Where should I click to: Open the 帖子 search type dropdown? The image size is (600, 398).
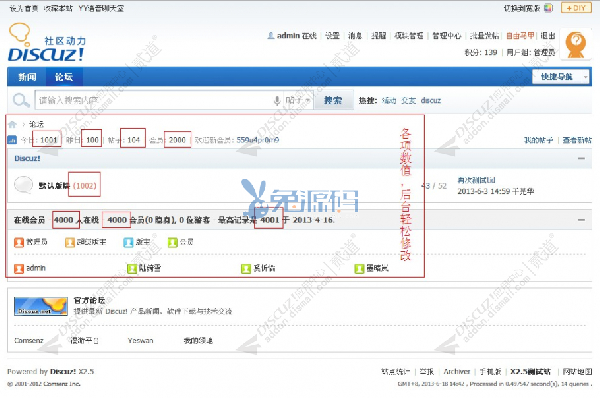(x=297, y=101)
